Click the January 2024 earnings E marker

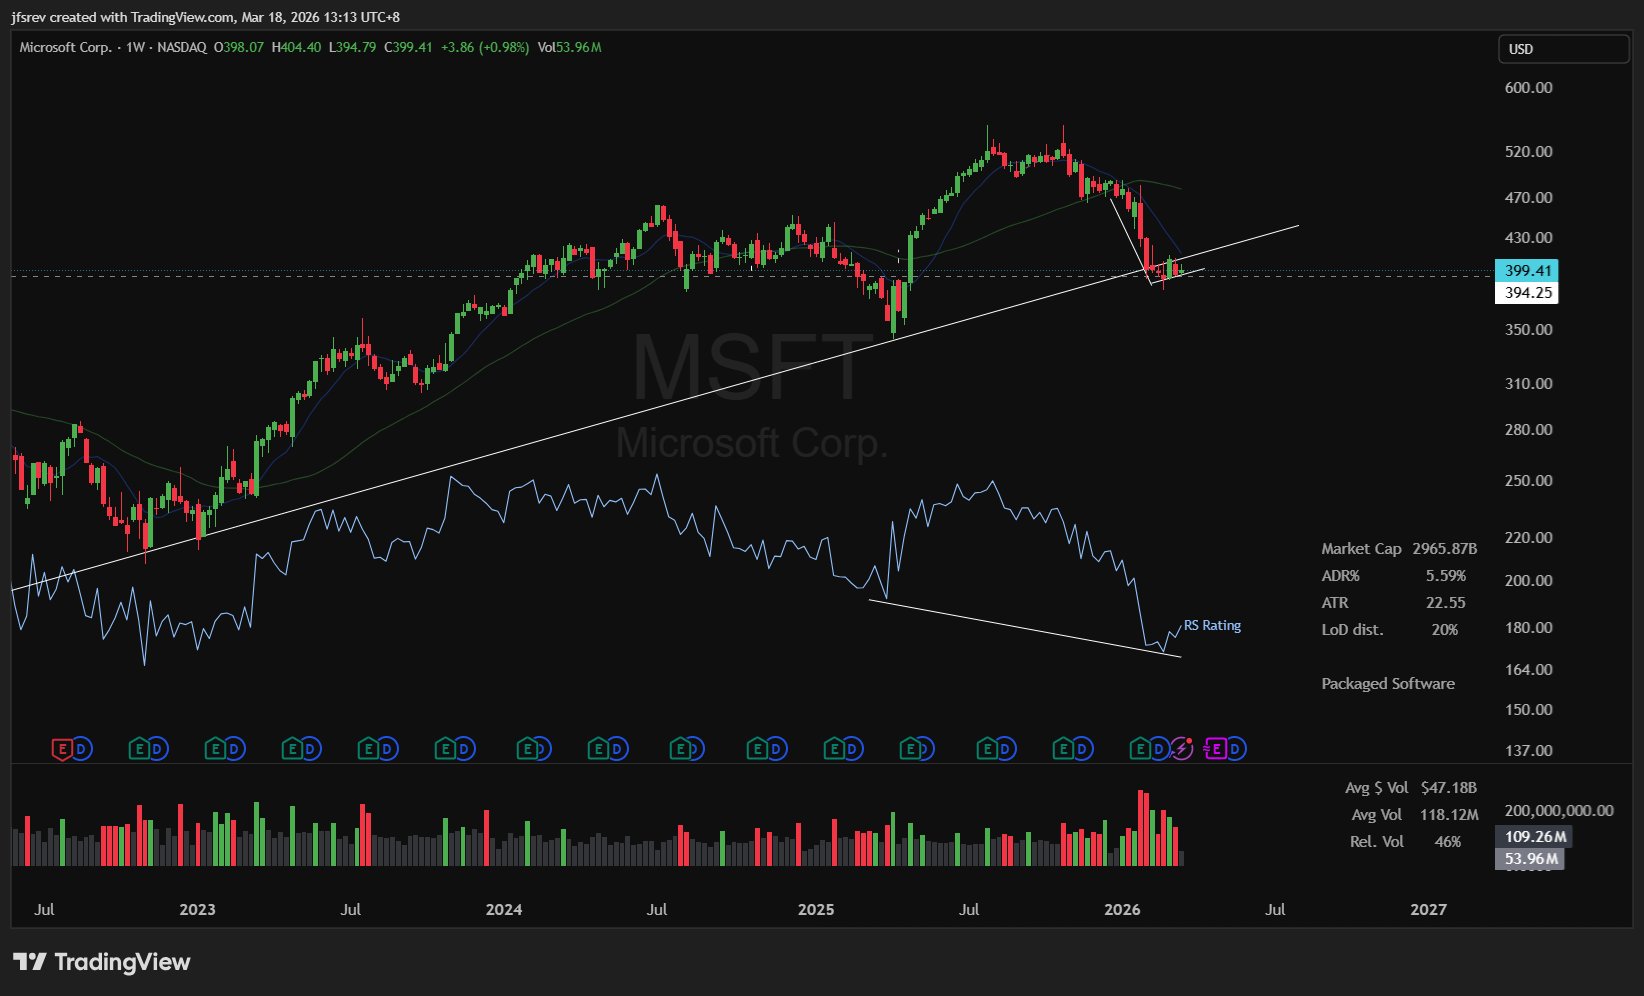(527, 748)
